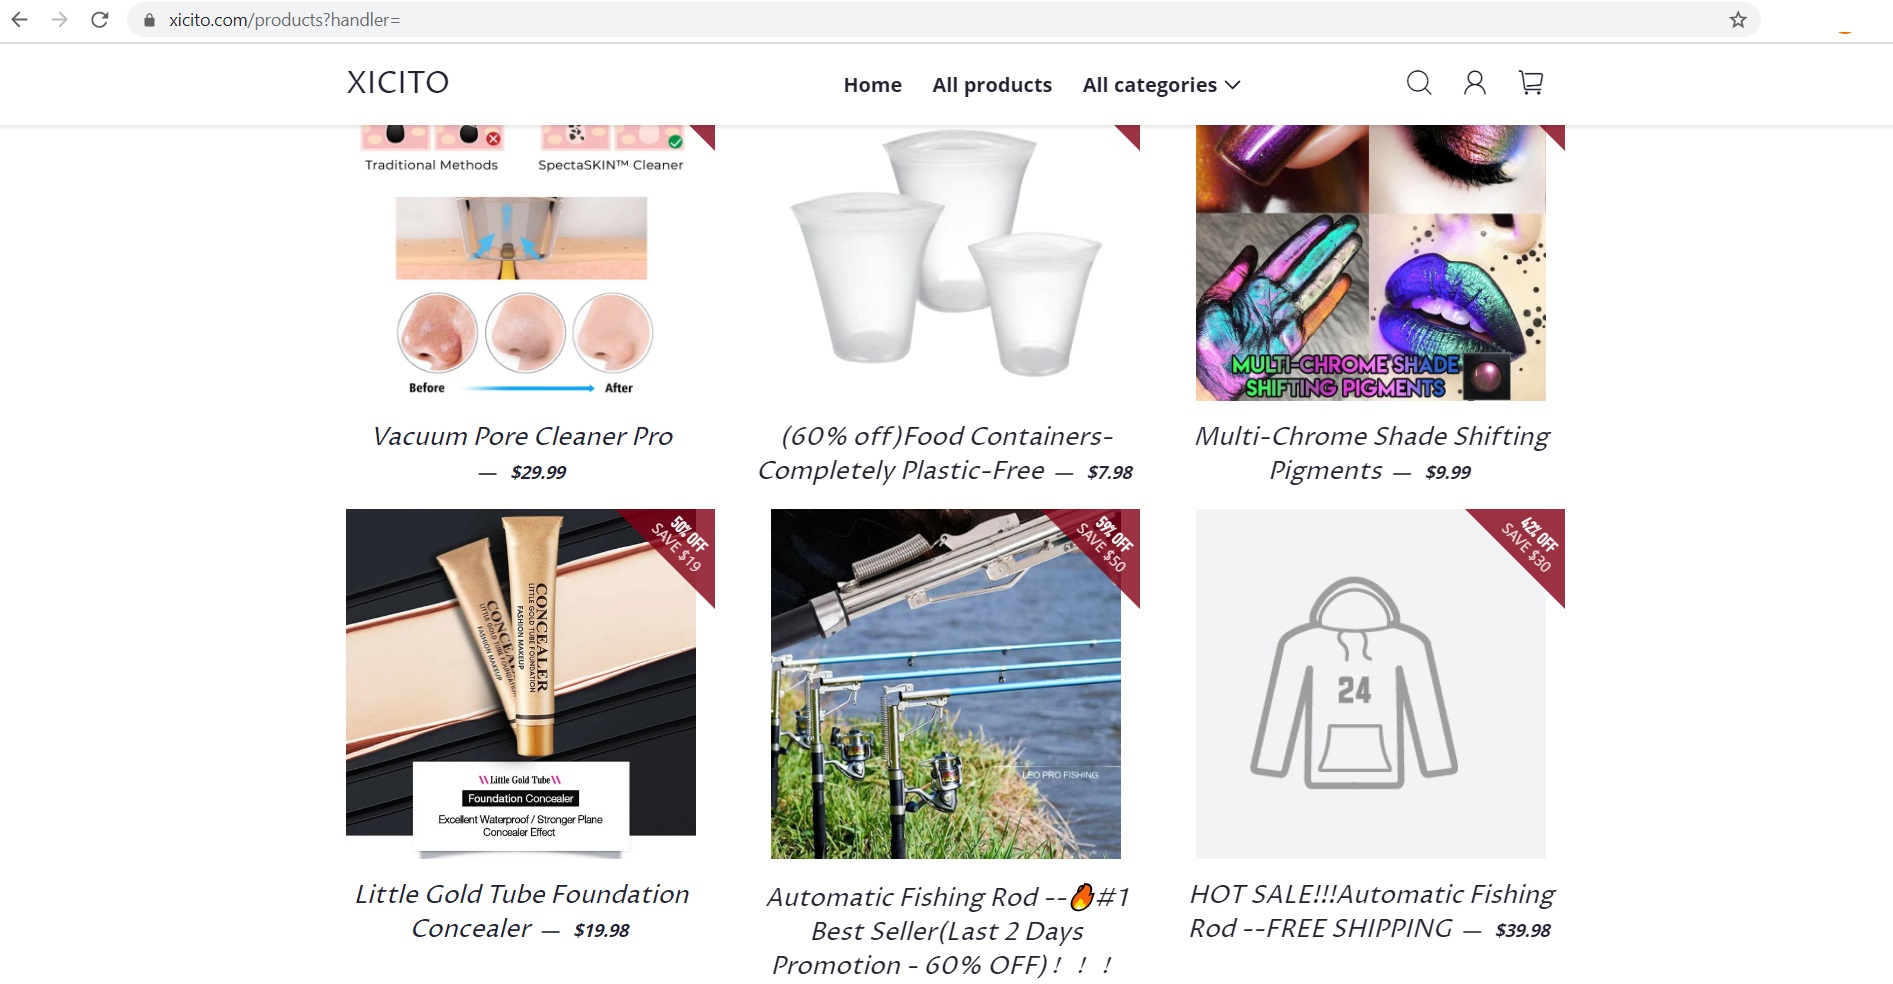The image size is (1893, 984).
Task: Open Multi-Chrome Shade Shifting Pigments title
Action: [1371, 453]
